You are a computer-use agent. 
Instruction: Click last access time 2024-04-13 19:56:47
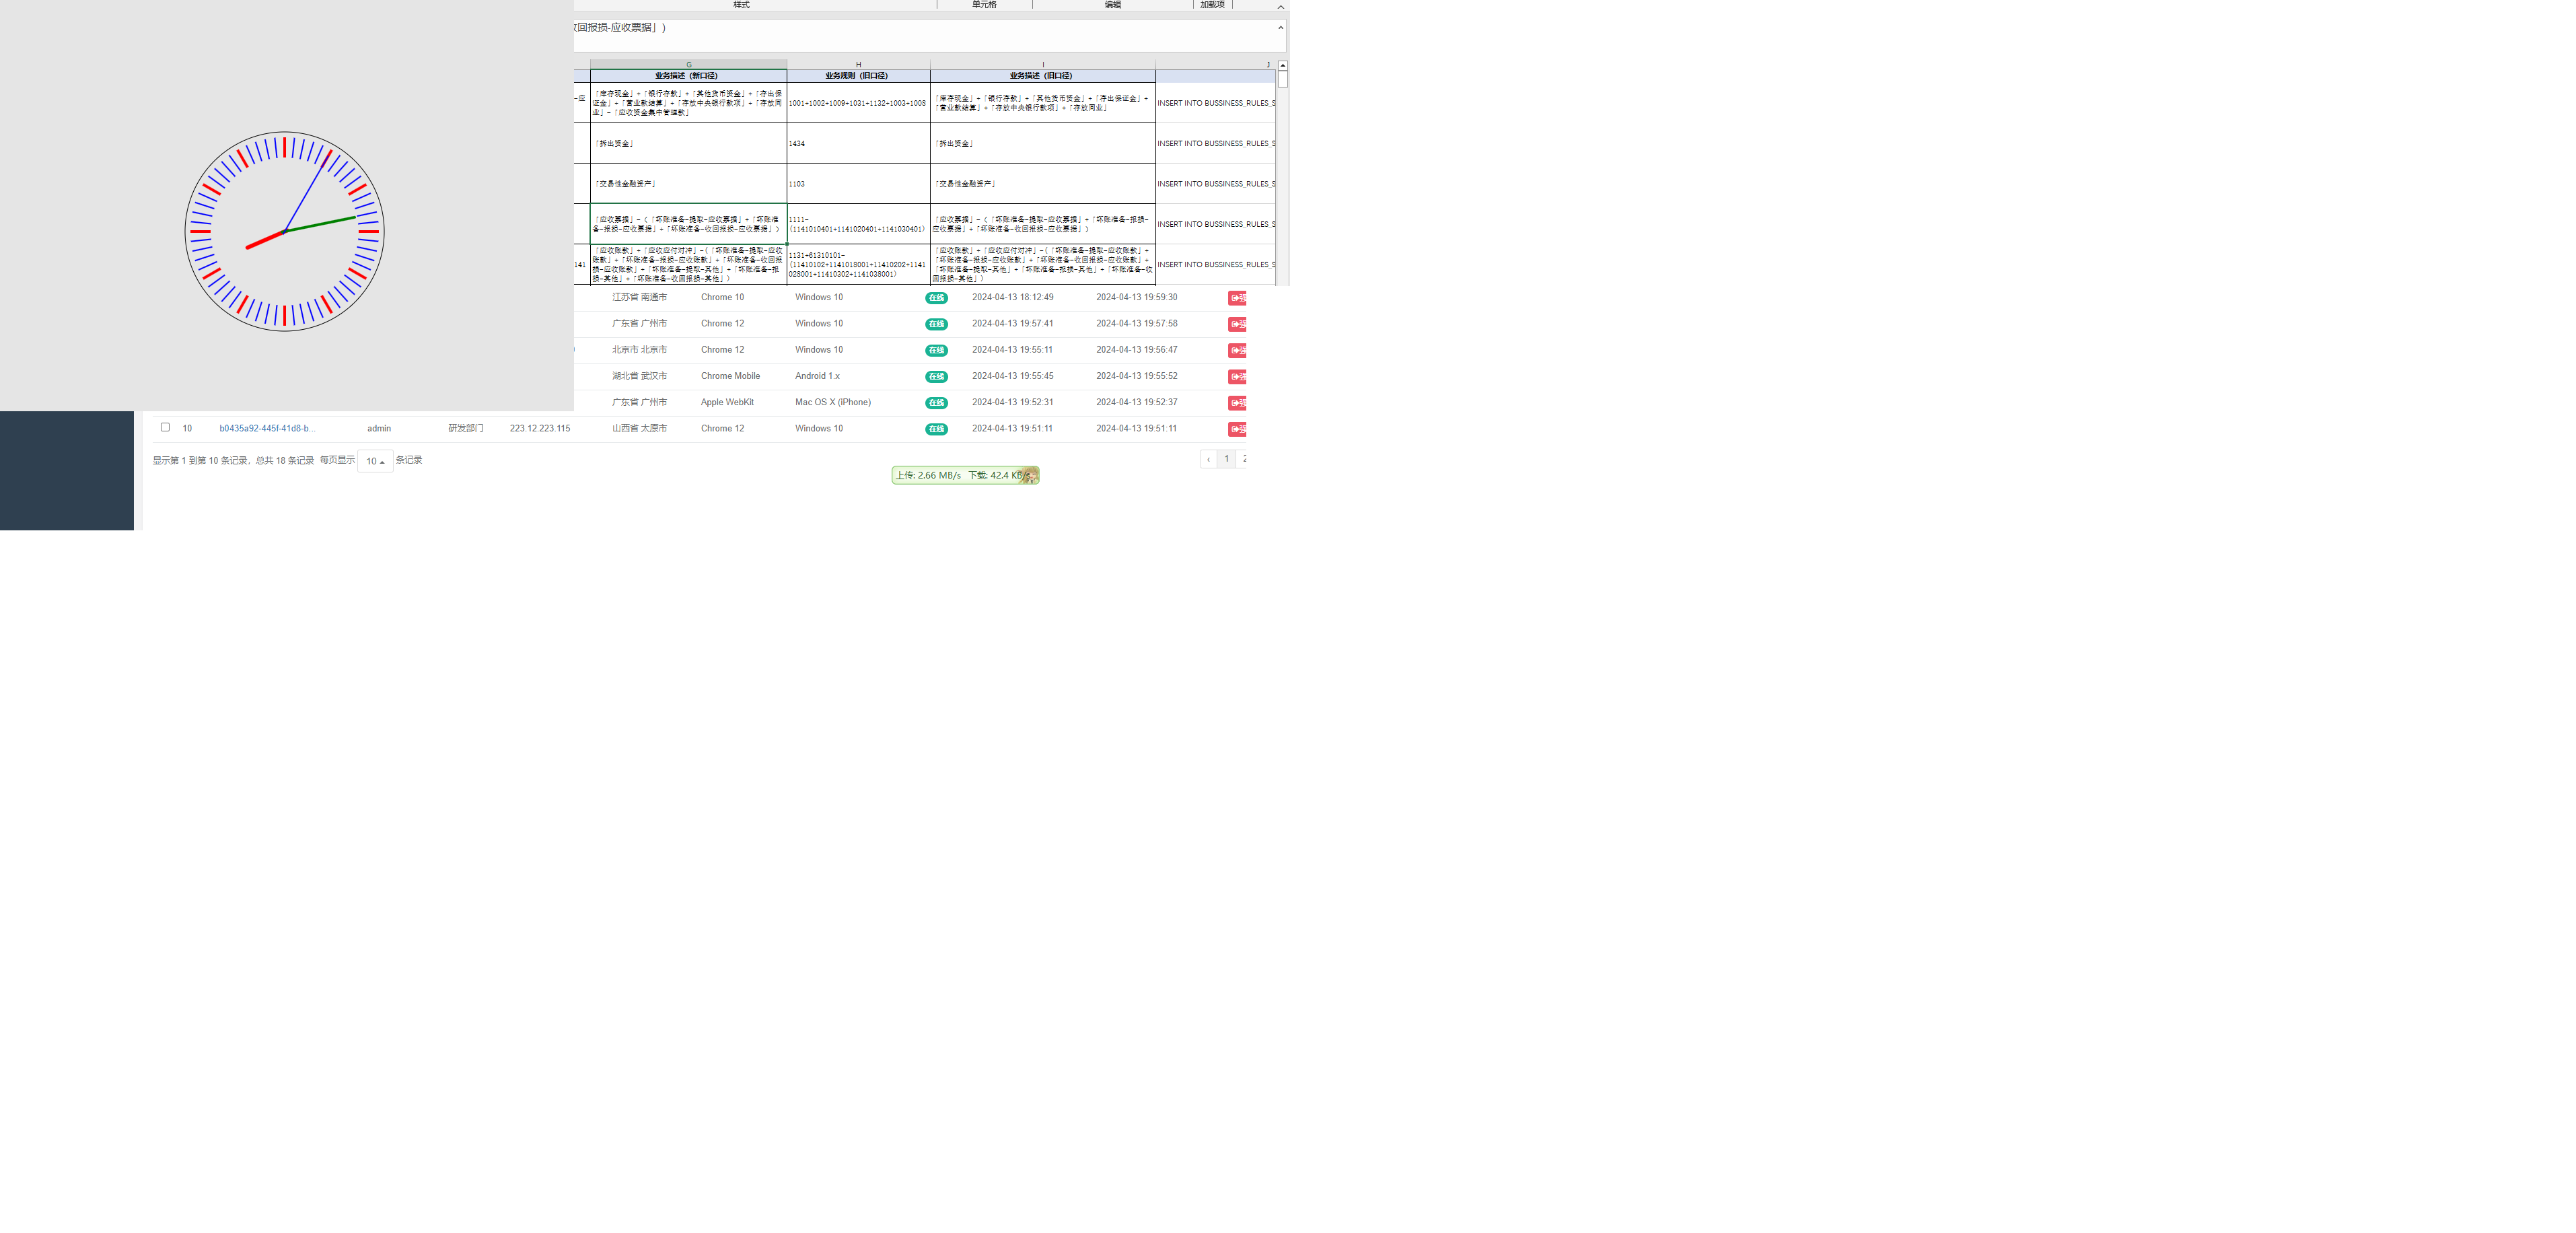point(1137,350)
